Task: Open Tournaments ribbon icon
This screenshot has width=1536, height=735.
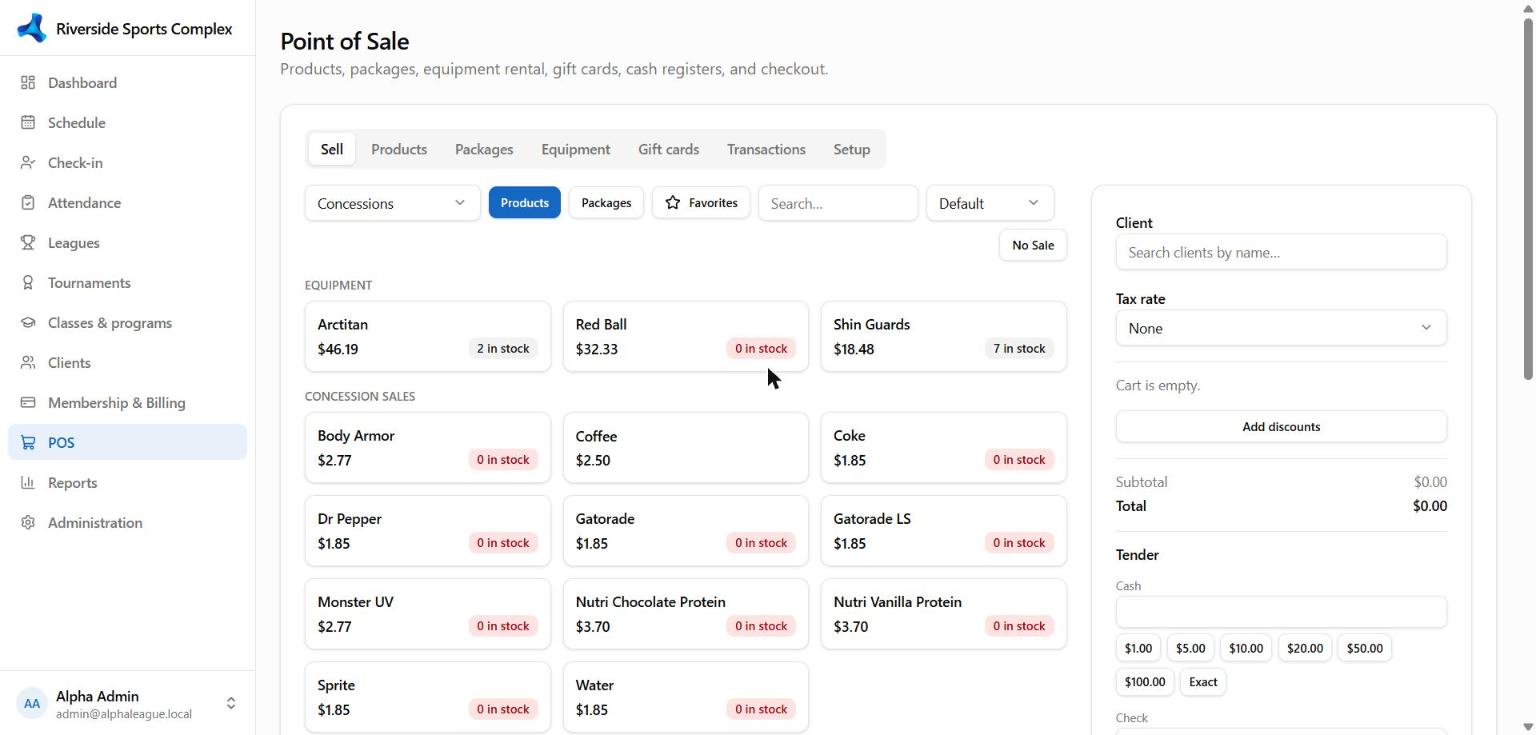Action: click(x=28, y=283)
